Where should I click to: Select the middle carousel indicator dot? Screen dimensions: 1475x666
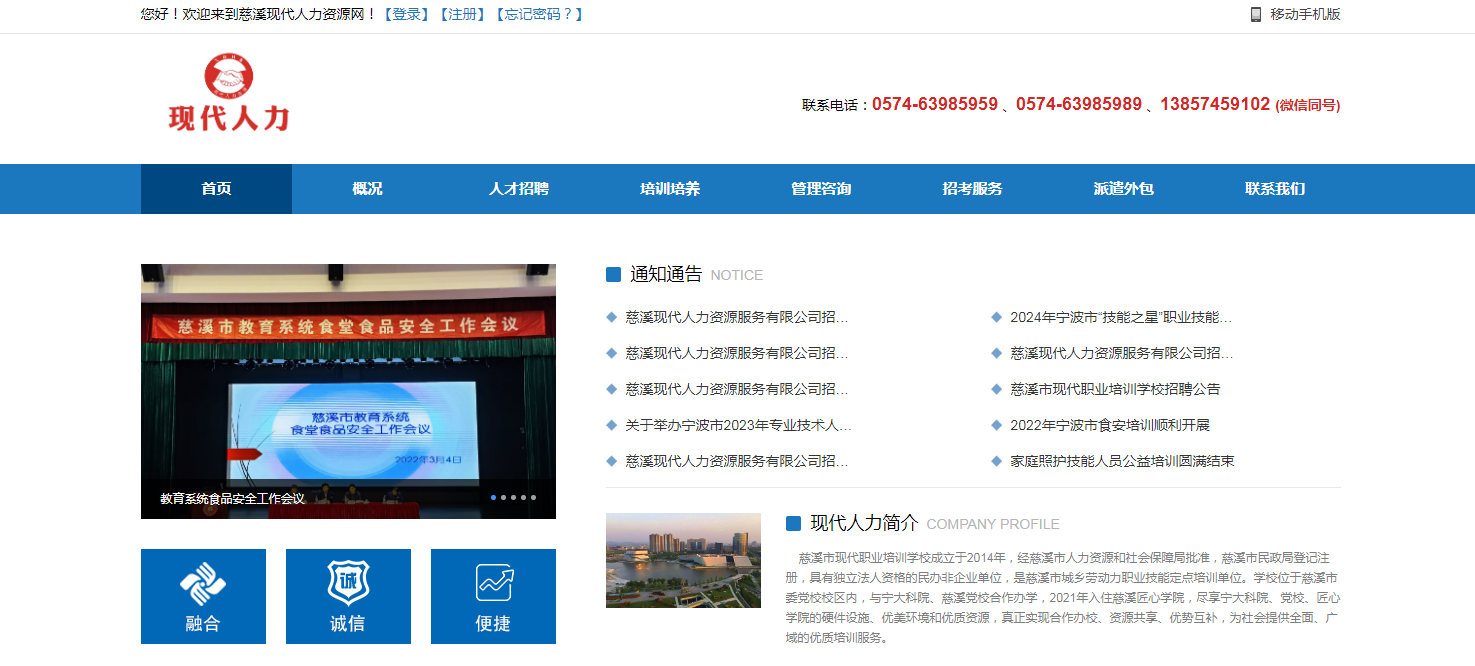click(x=513, y=497)
